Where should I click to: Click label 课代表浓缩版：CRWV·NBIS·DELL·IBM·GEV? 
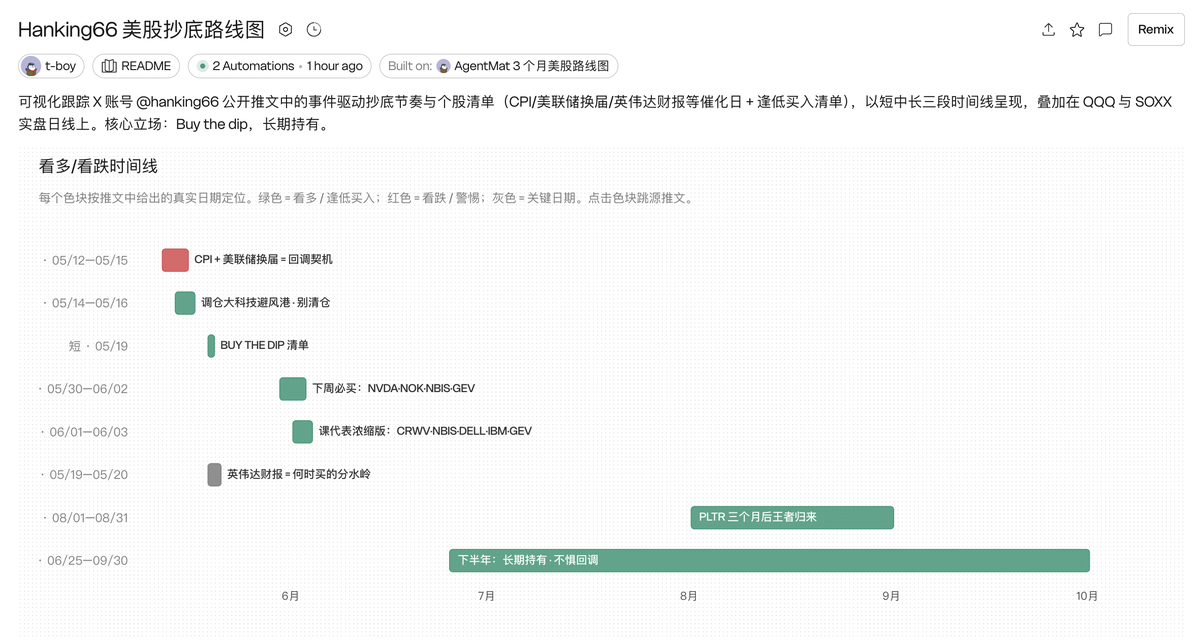click(425, 432)
